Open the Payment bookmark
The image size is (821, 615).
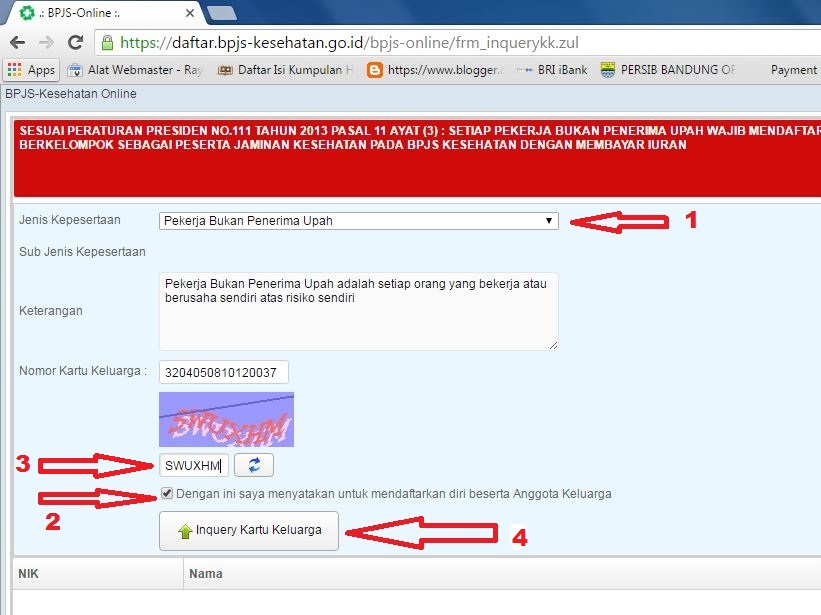794,70
